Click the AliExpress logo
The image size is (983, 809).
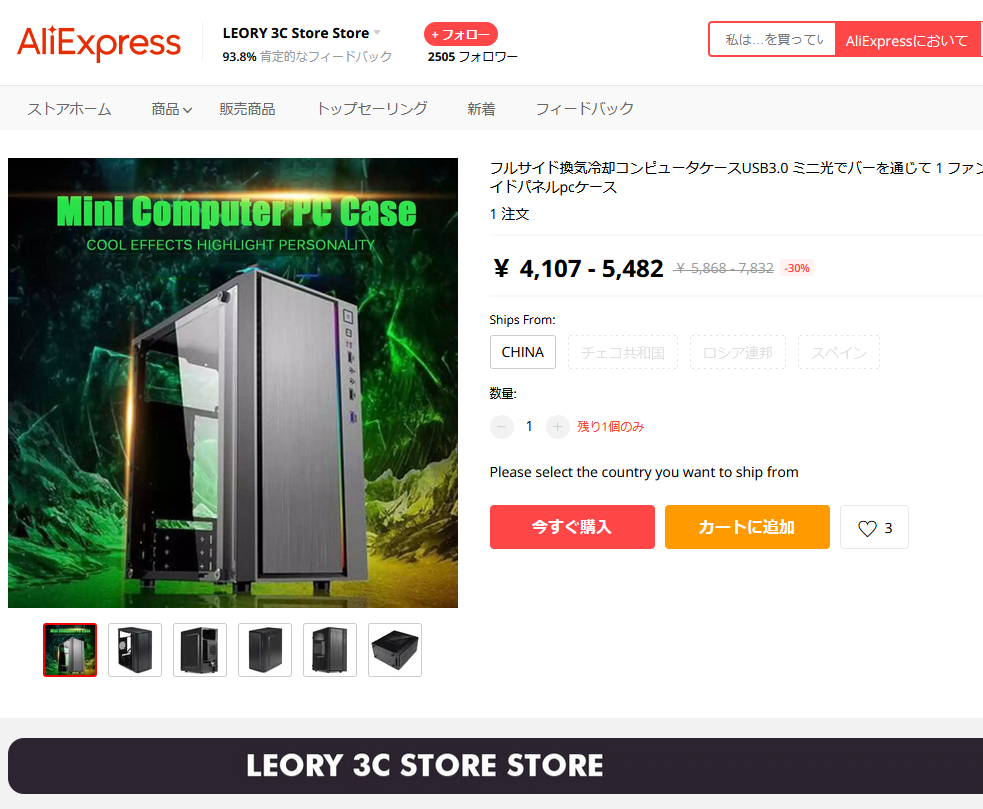(99, 43)
